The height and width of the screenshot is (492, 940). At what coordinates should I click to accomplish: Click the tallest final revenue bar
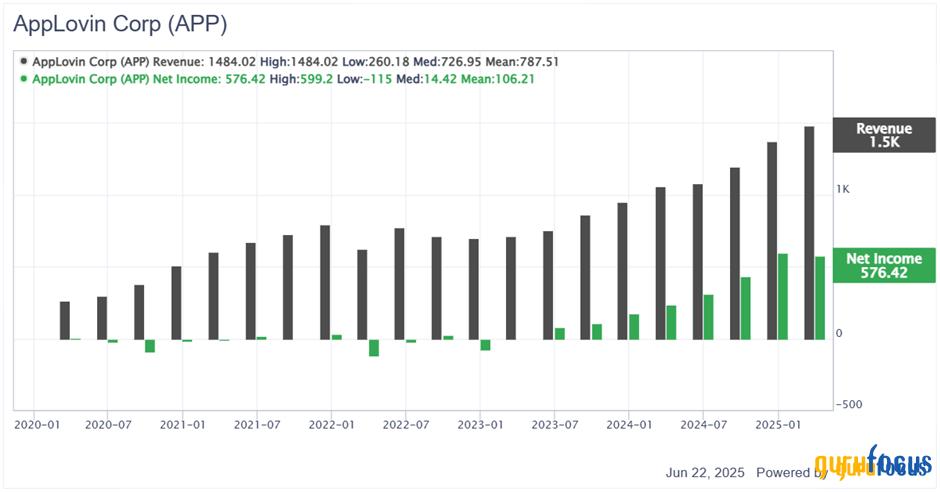pos(809,233)
